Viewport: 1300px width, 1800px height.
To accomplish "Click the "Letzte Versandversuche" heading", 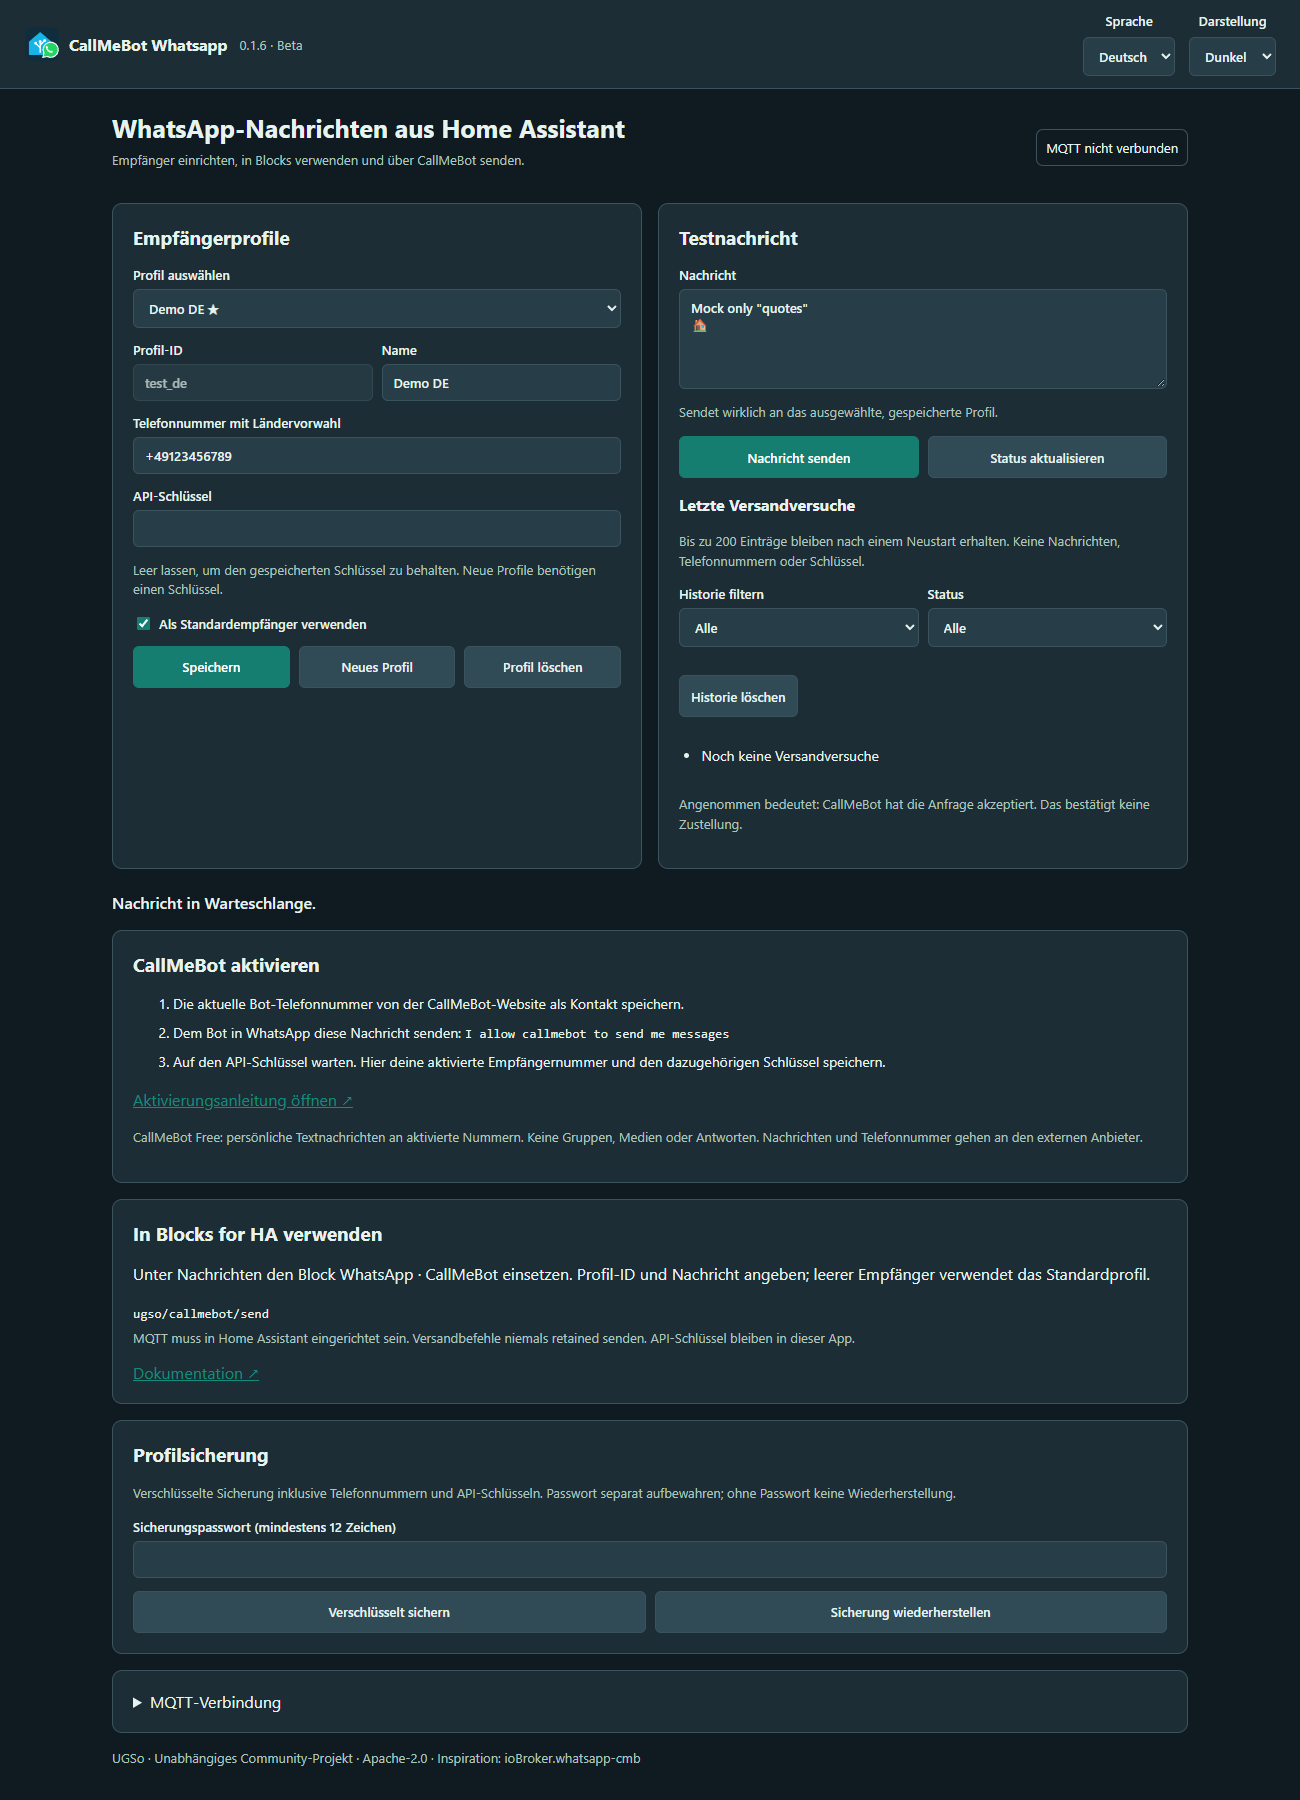I will click(767, 506).
